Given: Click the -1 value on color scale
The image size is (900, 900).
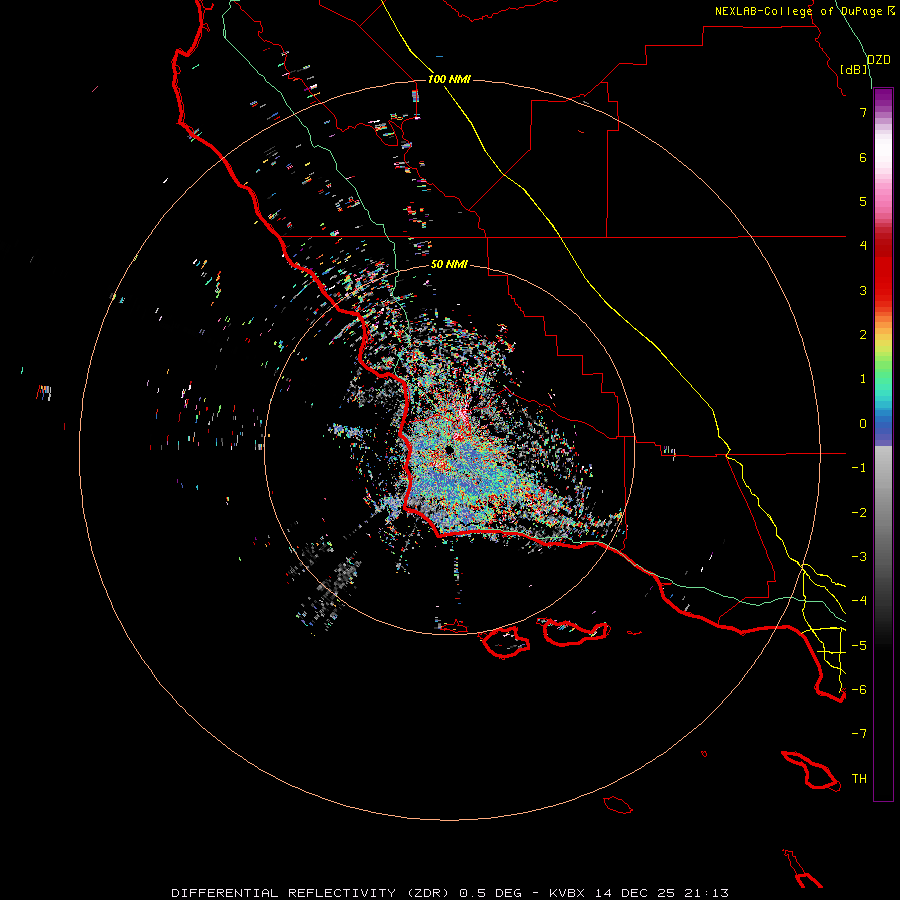Looking at the screenshot, I should [x=859, y=468].
